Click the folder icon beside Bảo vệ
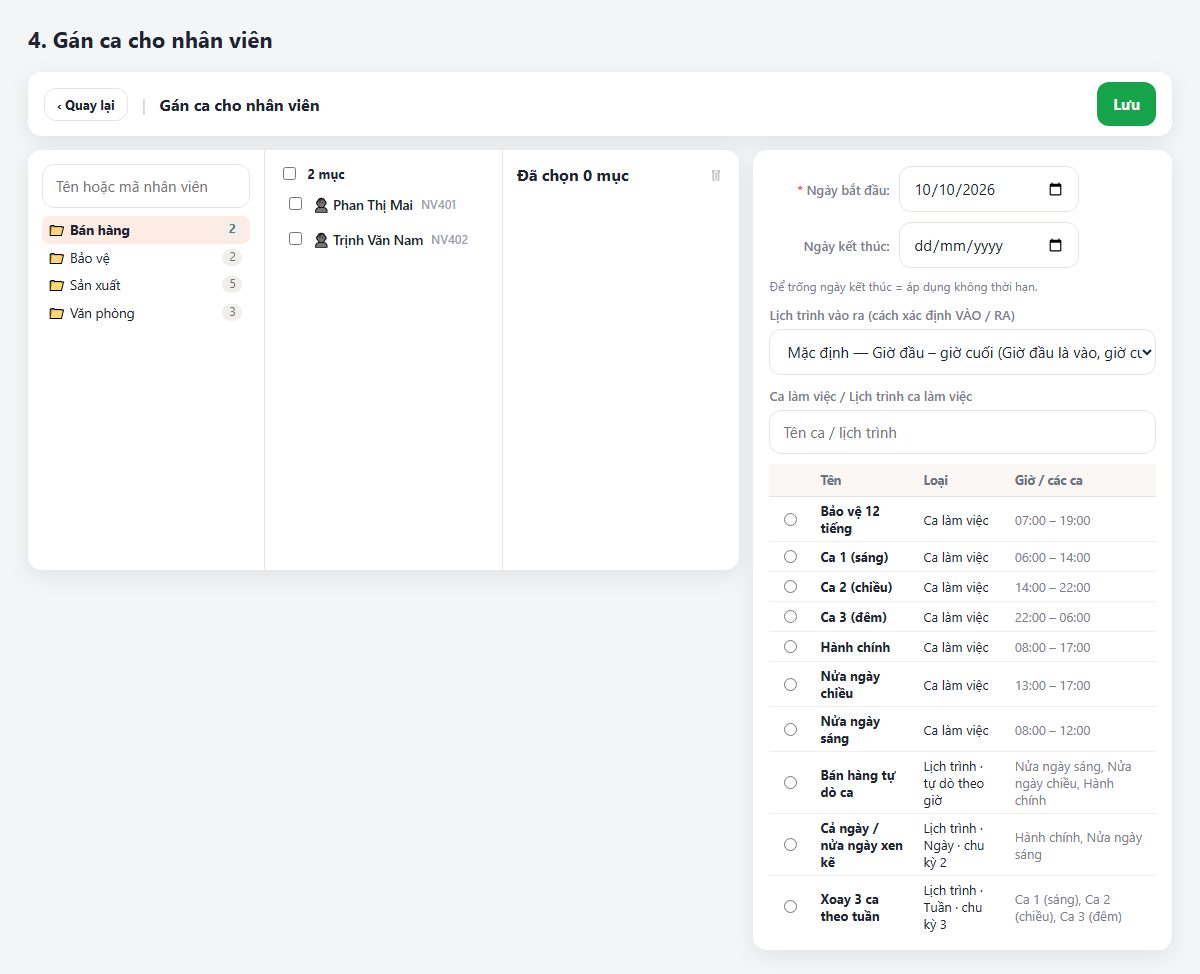 click(57, 258)
